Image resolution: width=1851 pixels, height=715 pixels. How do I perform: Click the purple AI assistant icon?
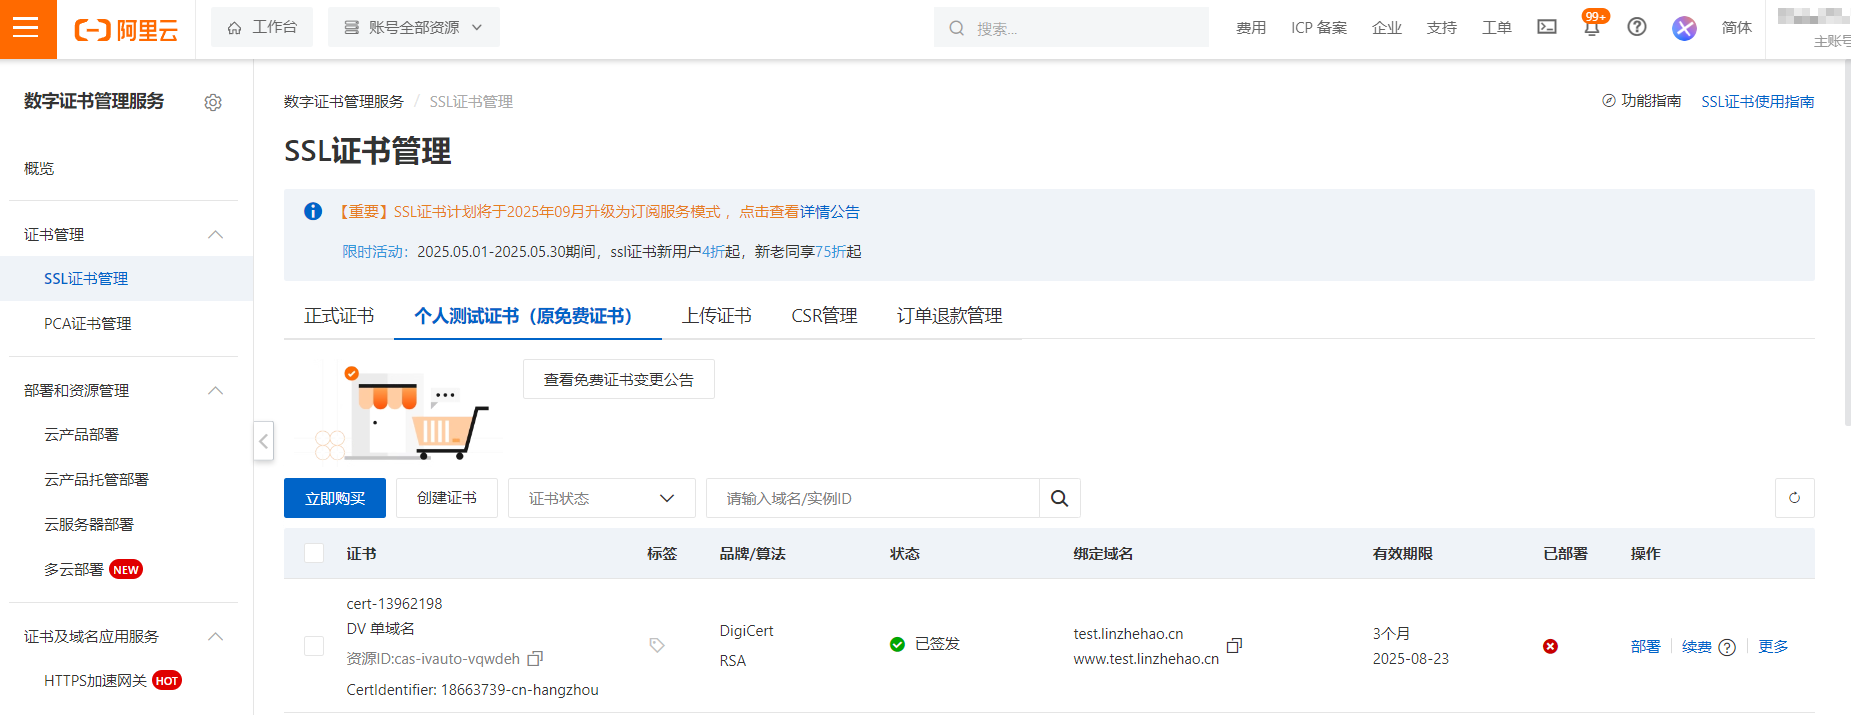click(x=1684, y=28)
